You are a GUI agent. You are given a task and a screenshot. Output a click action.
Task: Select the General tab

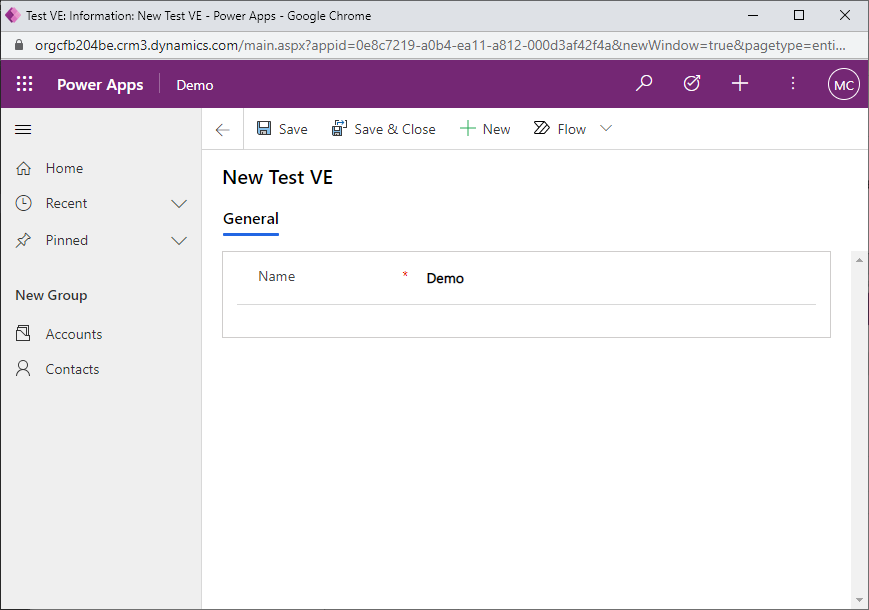(250, 219)
